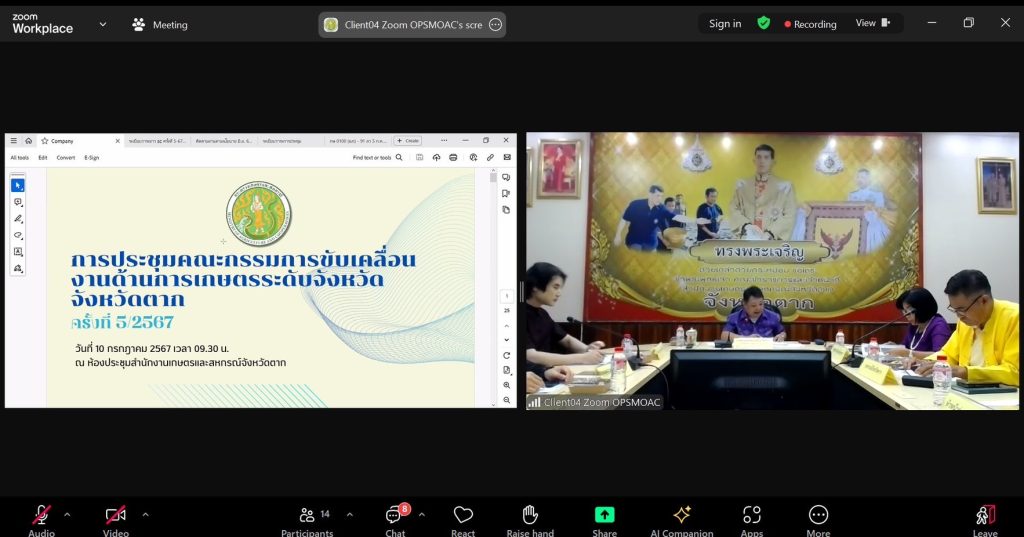Image resolution: width=1024 pixels, height=537 pixels.
Task: Click the Client04 Zoom OPSMOAC video tile
Action: pos(773,271)
